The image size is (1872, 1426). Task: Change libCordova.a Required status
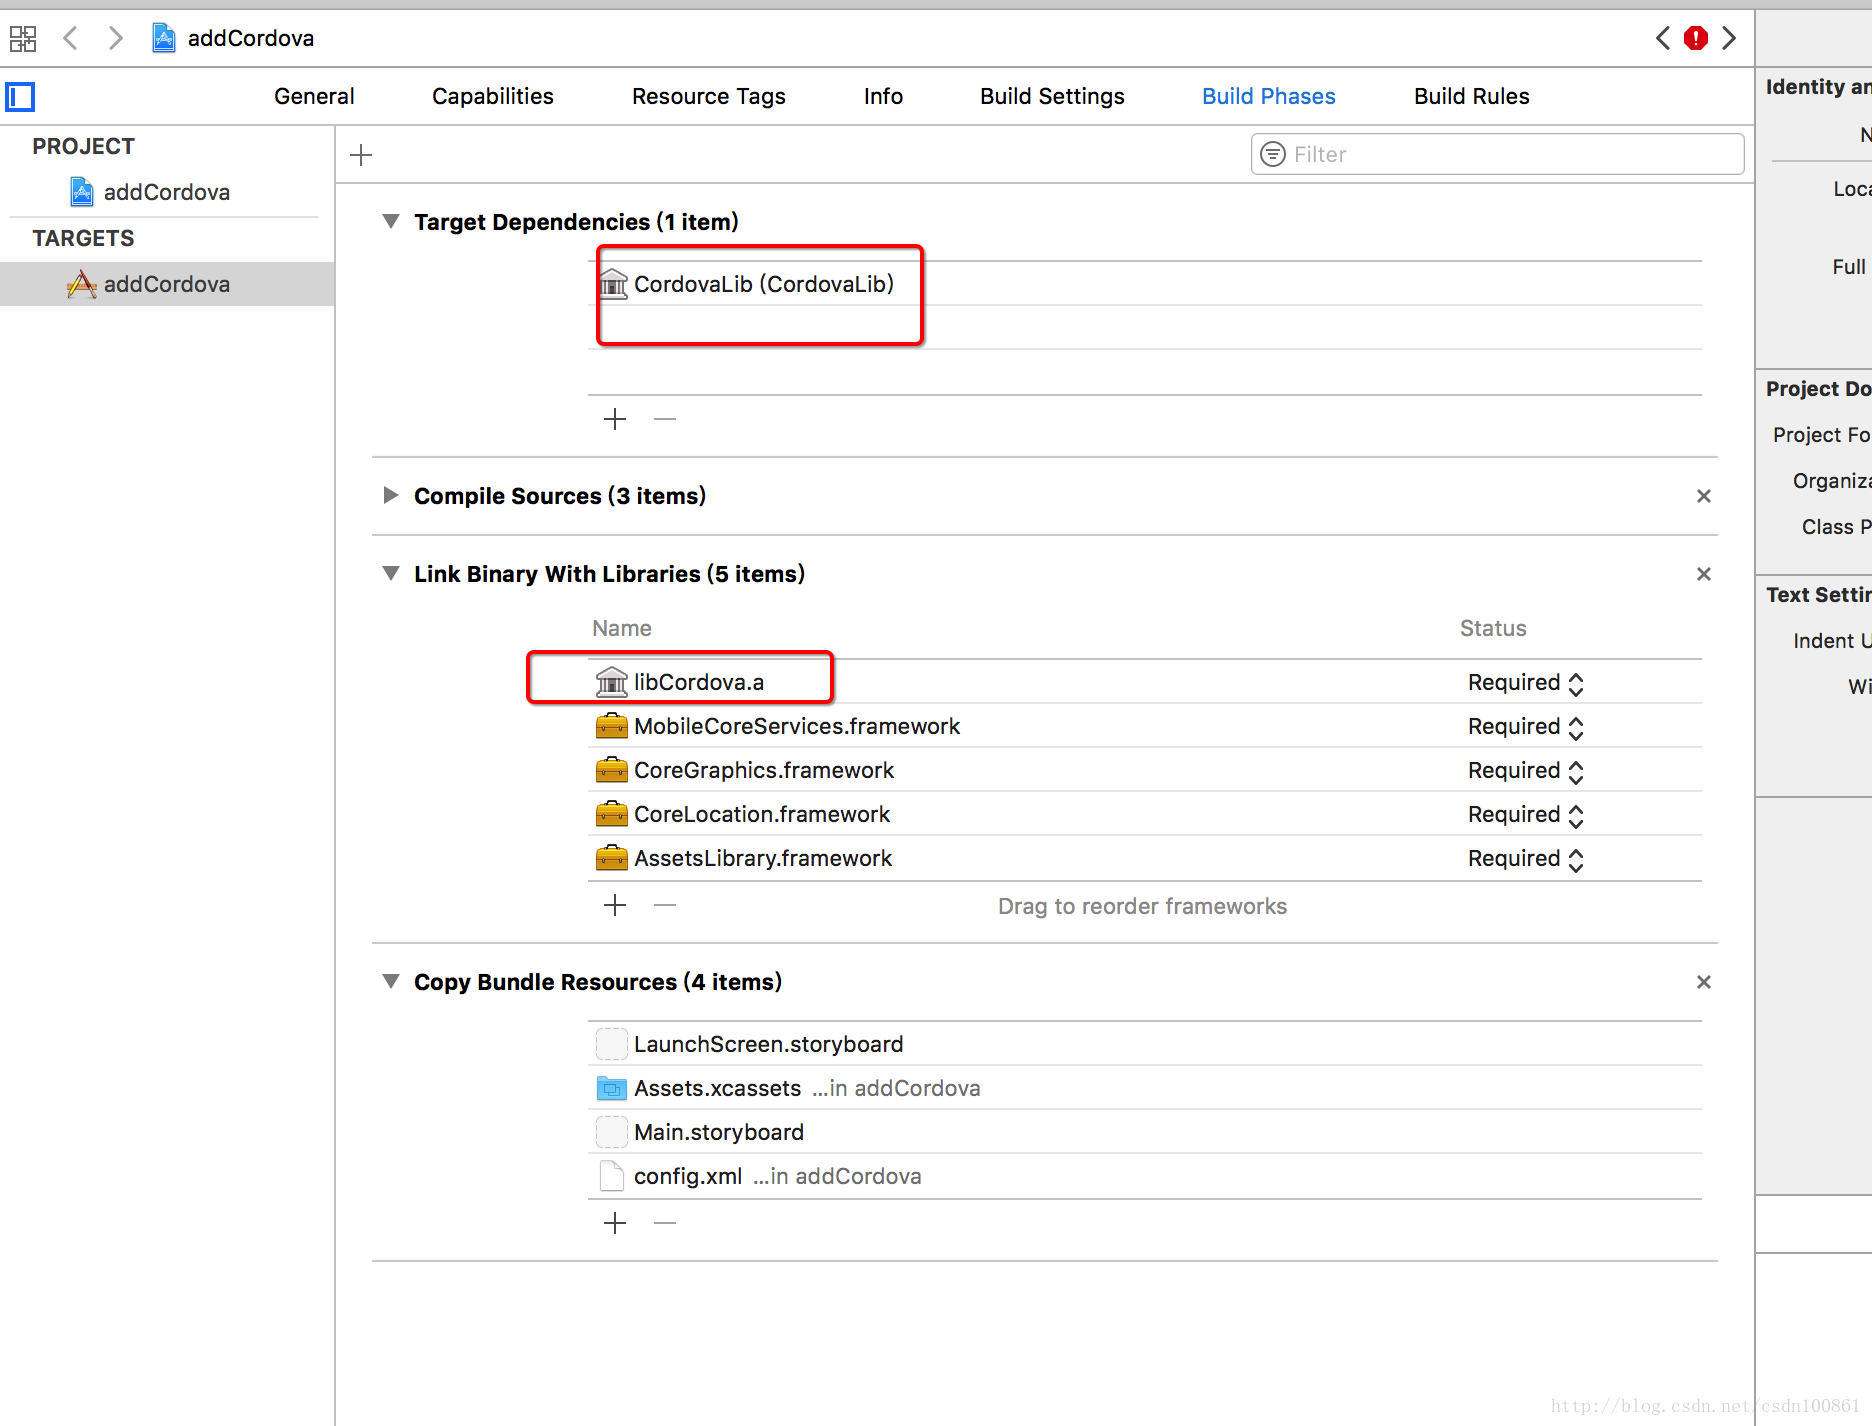tap(1526, 683)
